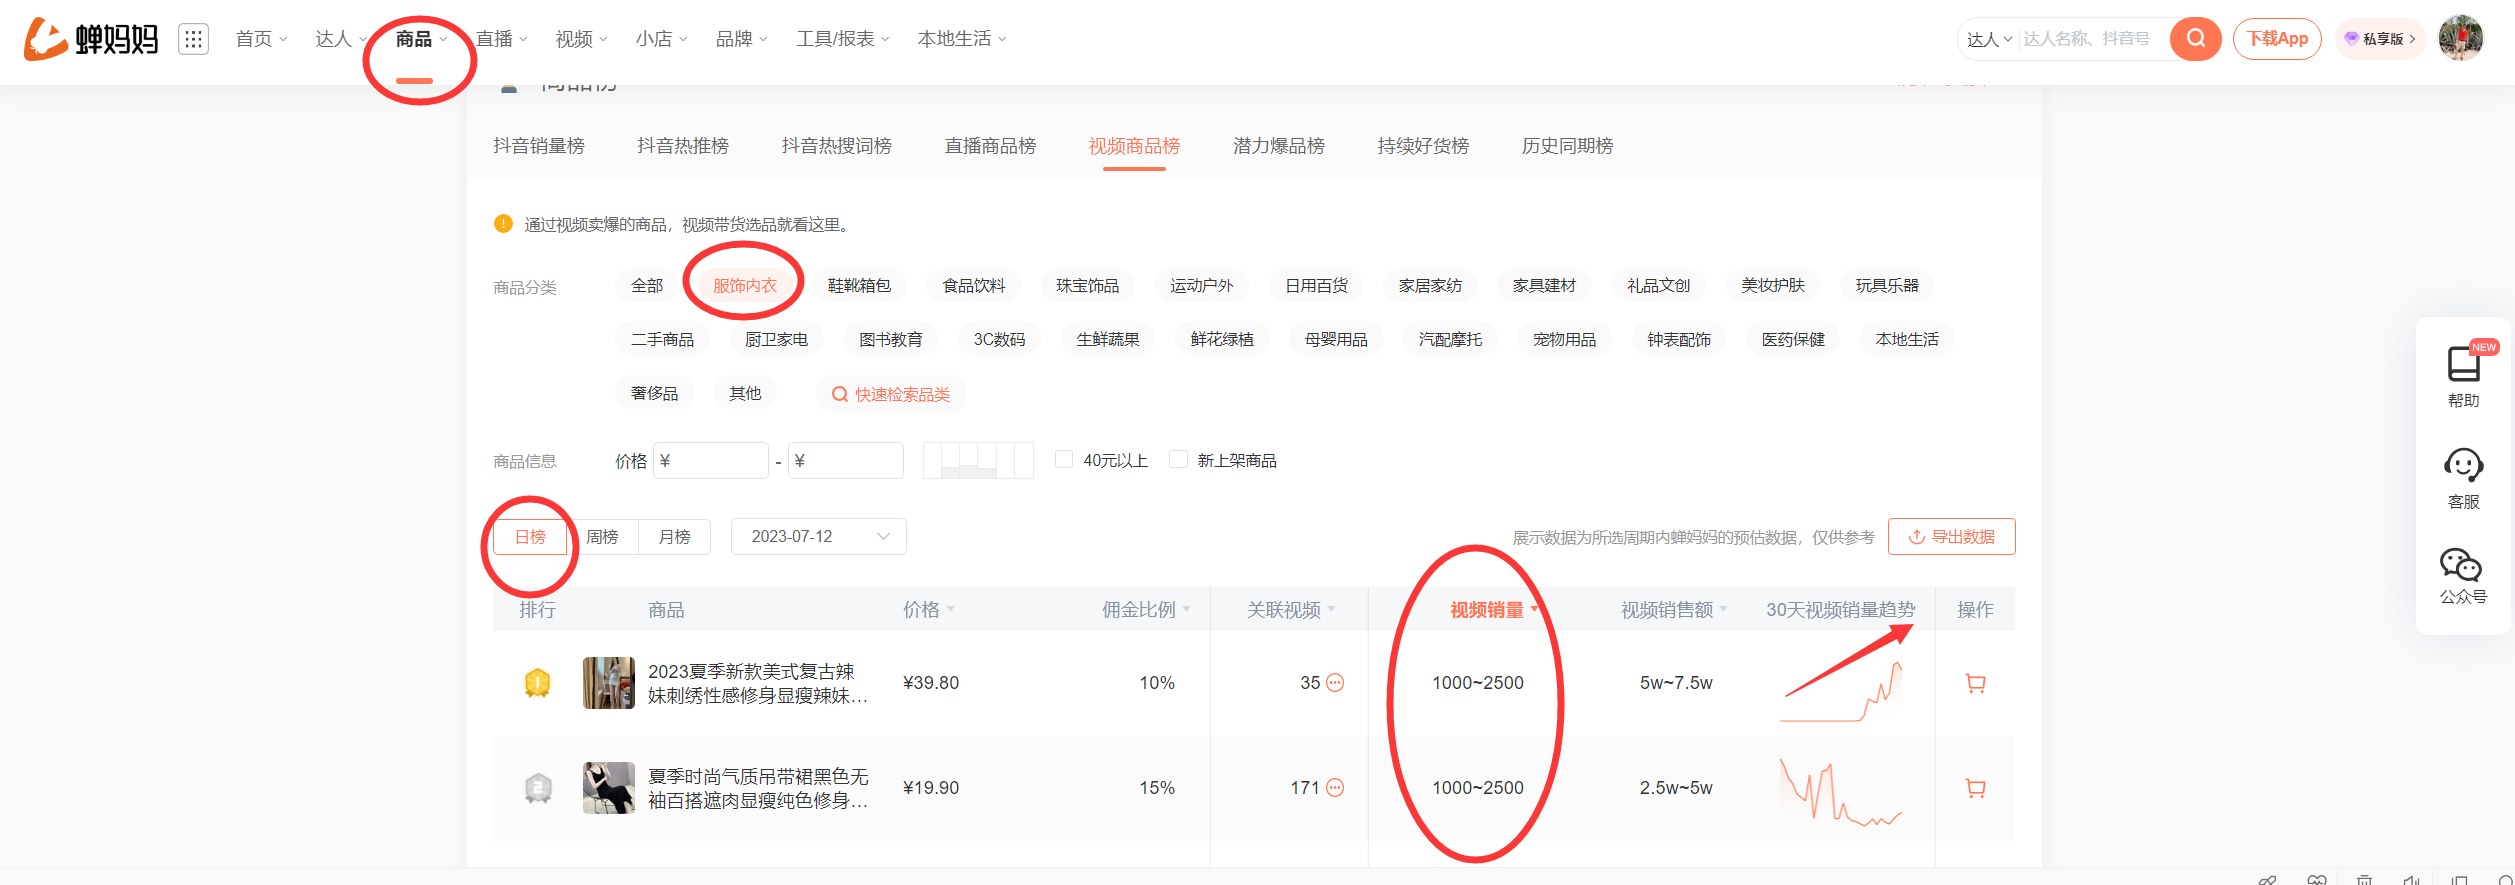Image resolution: width=2515 pixels, height=885 pixels.
Task: Switch to the 历史同期榜 tab
Action: coord(1567,146)
